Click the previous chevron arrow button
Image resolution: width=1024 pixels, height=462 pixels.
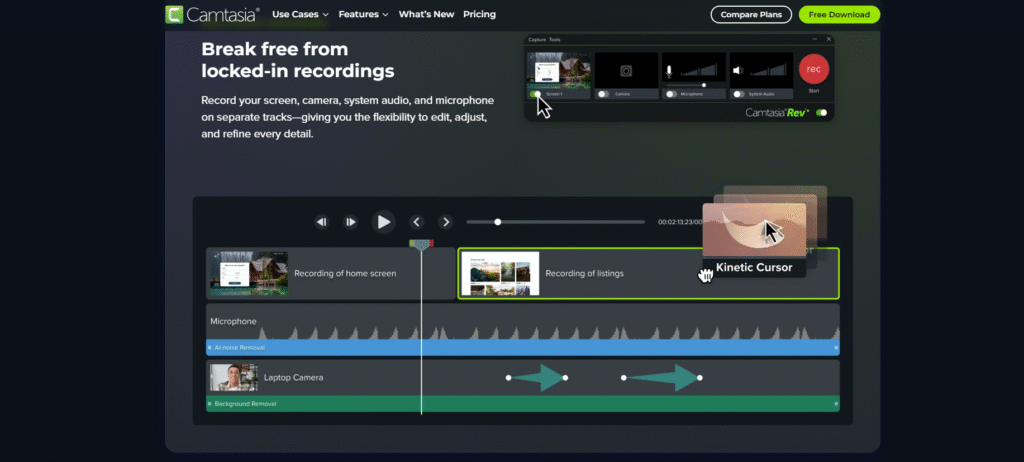coord(417,222)
